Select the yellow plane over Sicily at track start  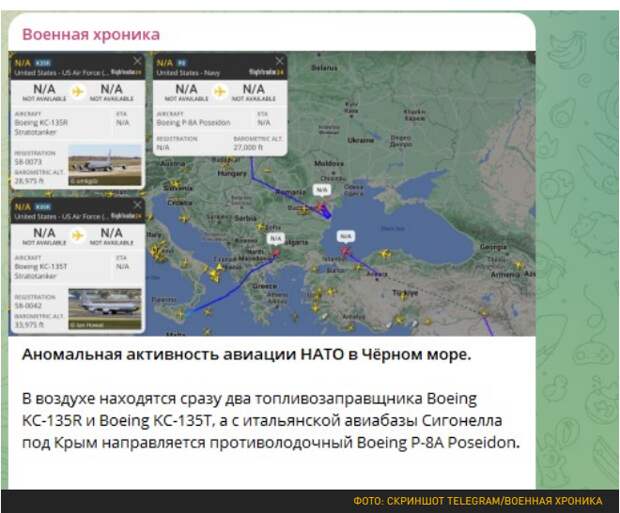pyautogui.click(x=180, y=314)
